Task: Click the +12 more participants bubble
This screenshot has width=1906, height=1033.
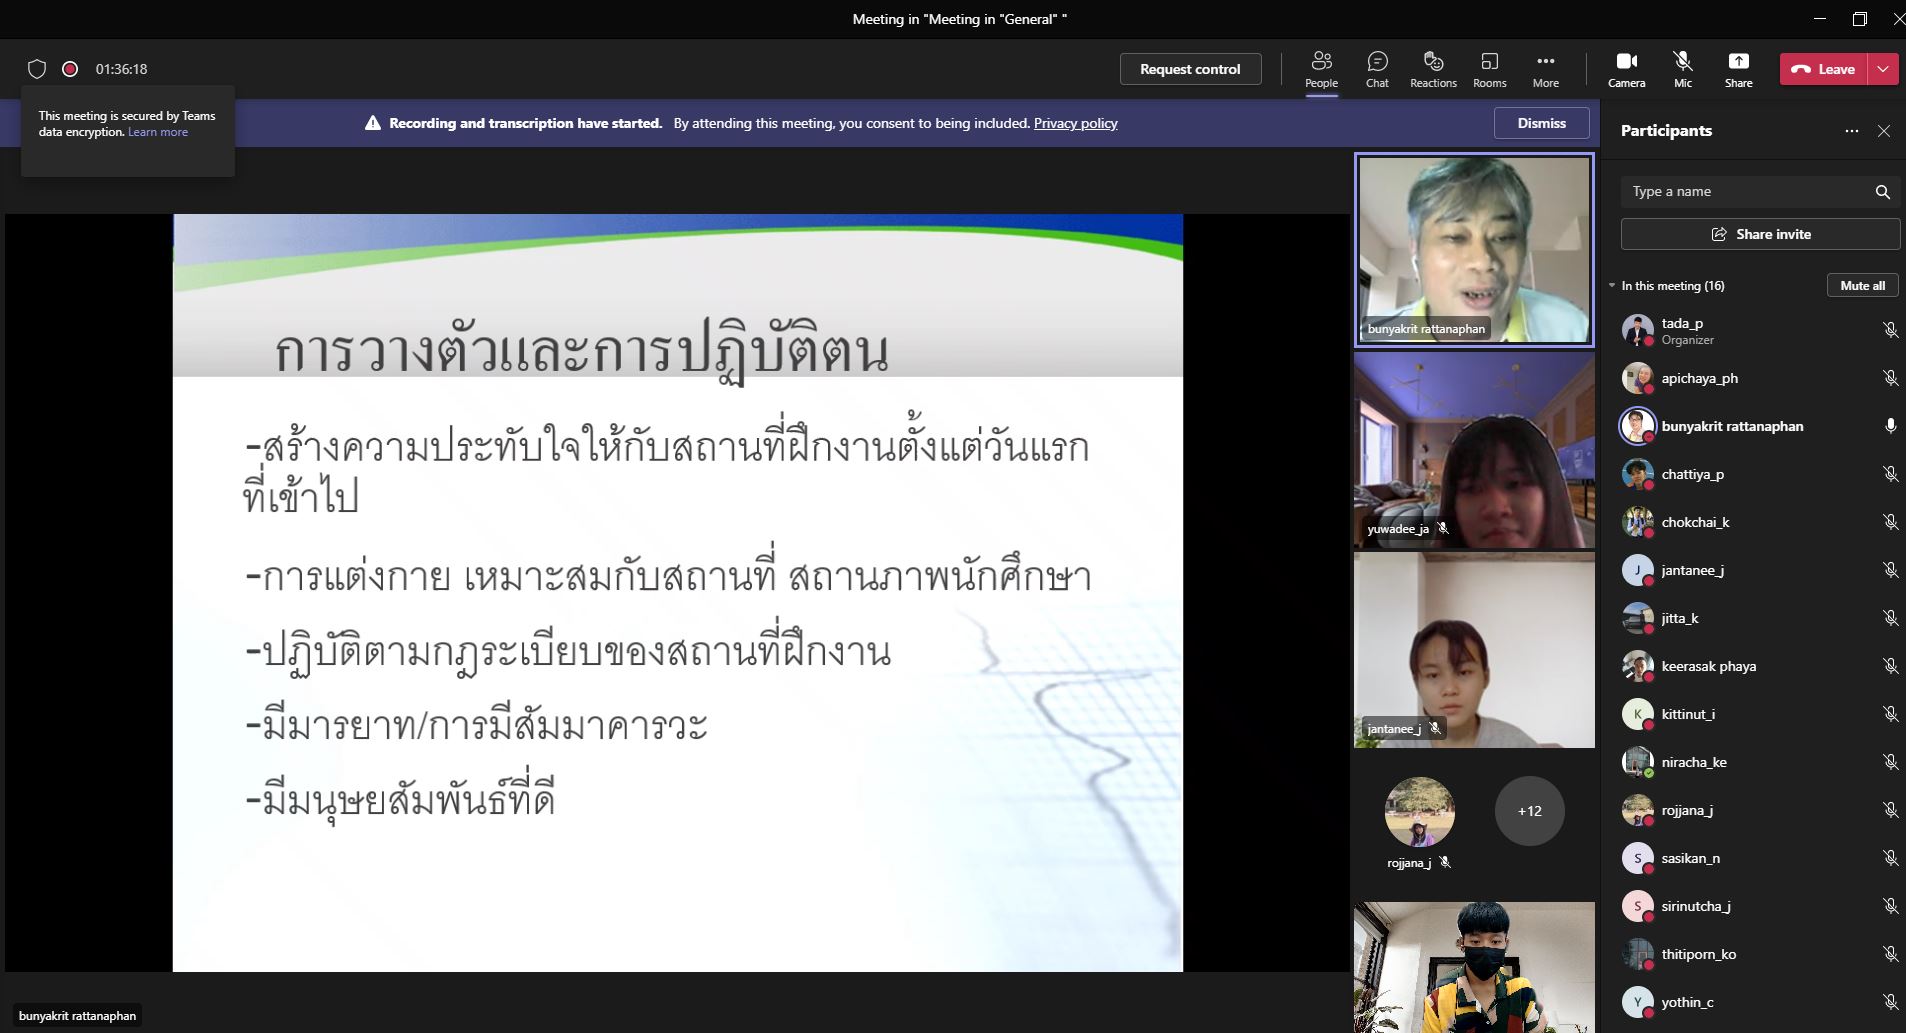Action: 1529,811
